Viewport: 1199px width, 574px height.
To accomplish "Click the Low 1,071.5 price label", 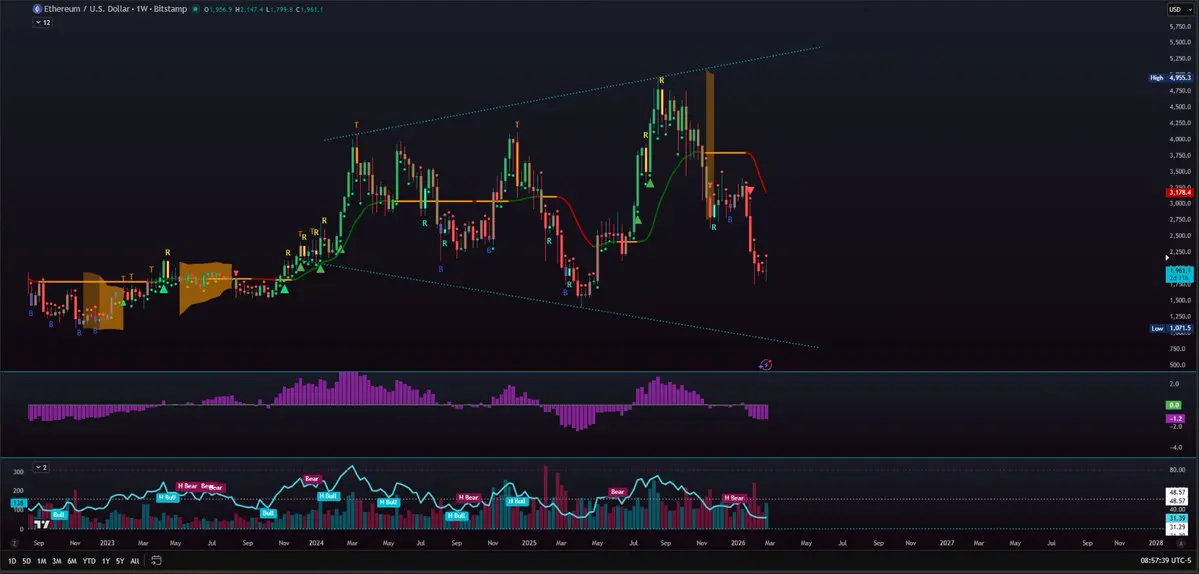I will click(x=1171, y=328).
